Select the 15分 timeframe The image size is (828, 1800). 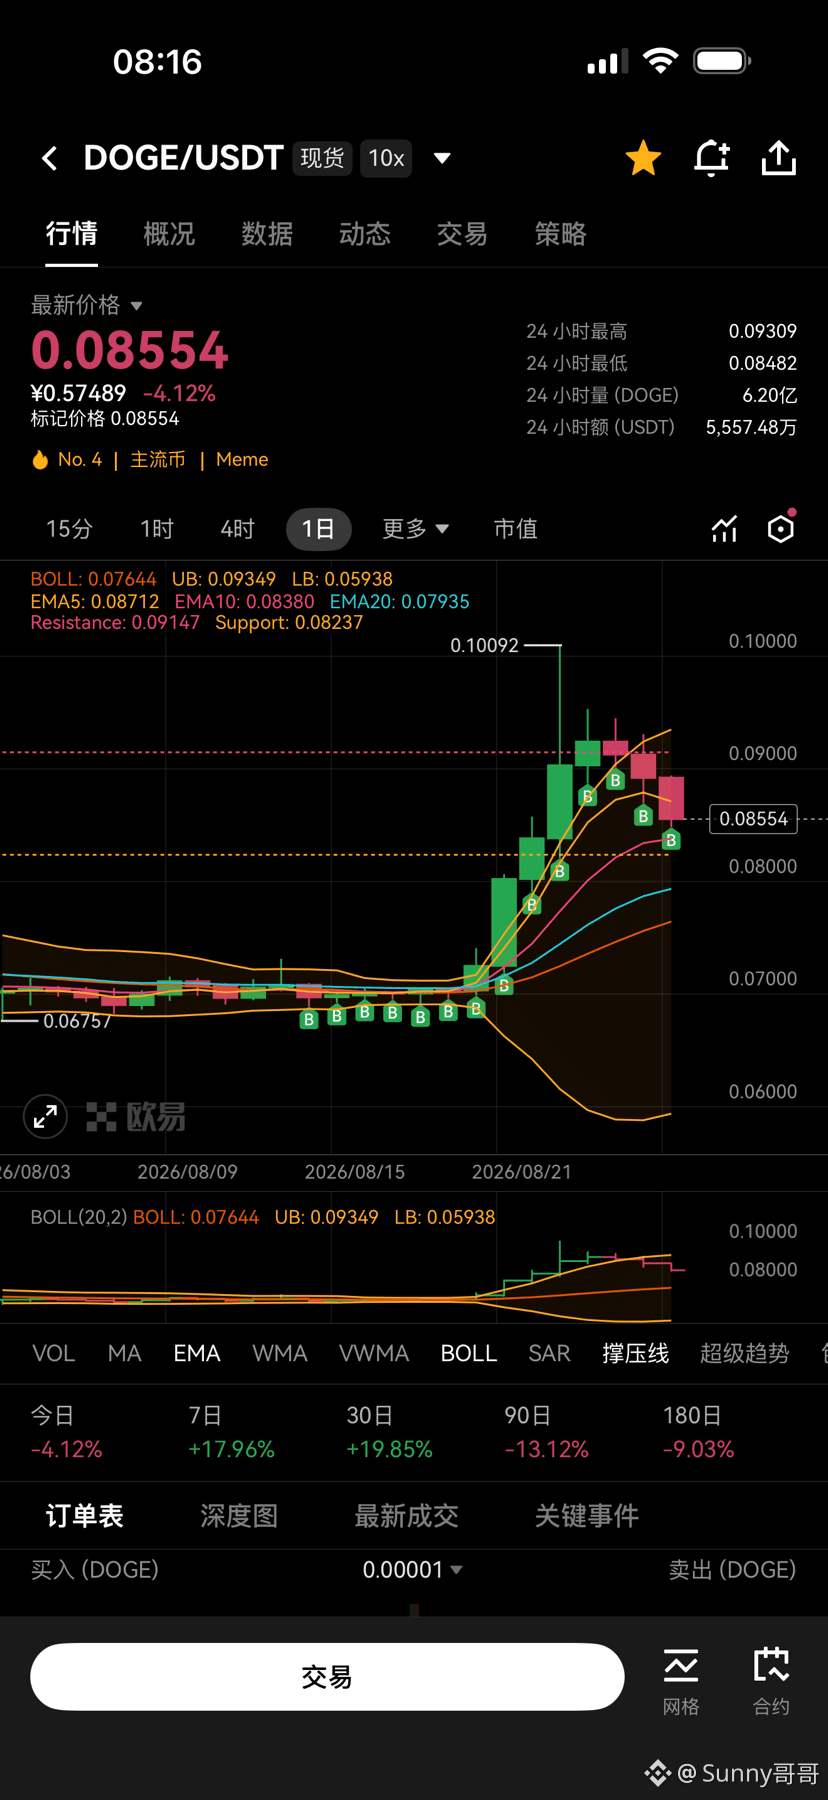(x=69, y=529)
